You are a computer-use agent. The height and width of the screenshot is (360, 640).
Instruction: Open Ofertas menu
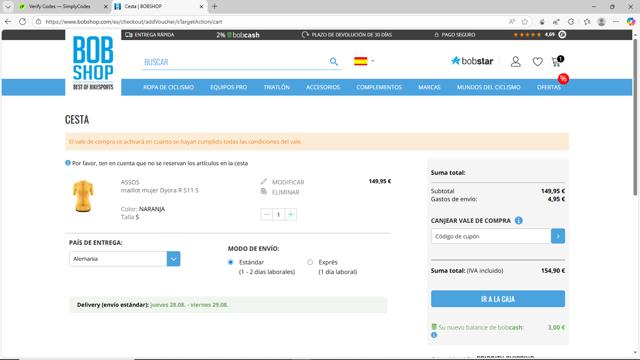coord(549,87)
